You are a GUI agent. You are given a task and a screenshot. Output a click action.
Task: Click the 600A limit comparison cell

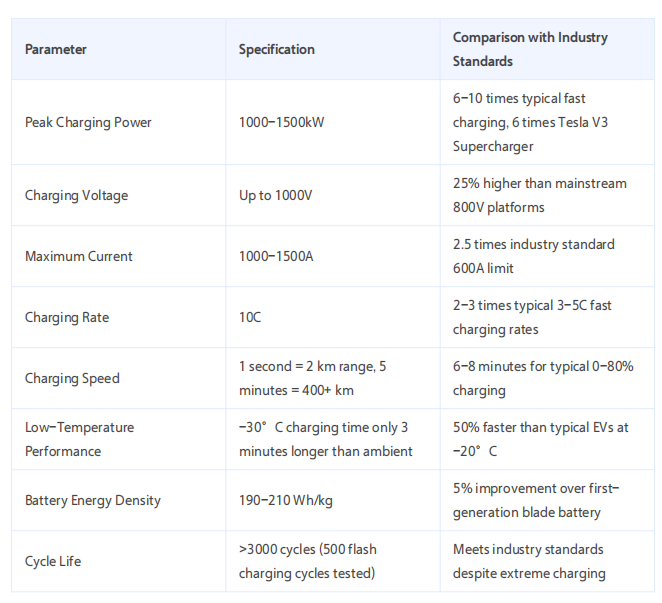(x=534, y=256)
